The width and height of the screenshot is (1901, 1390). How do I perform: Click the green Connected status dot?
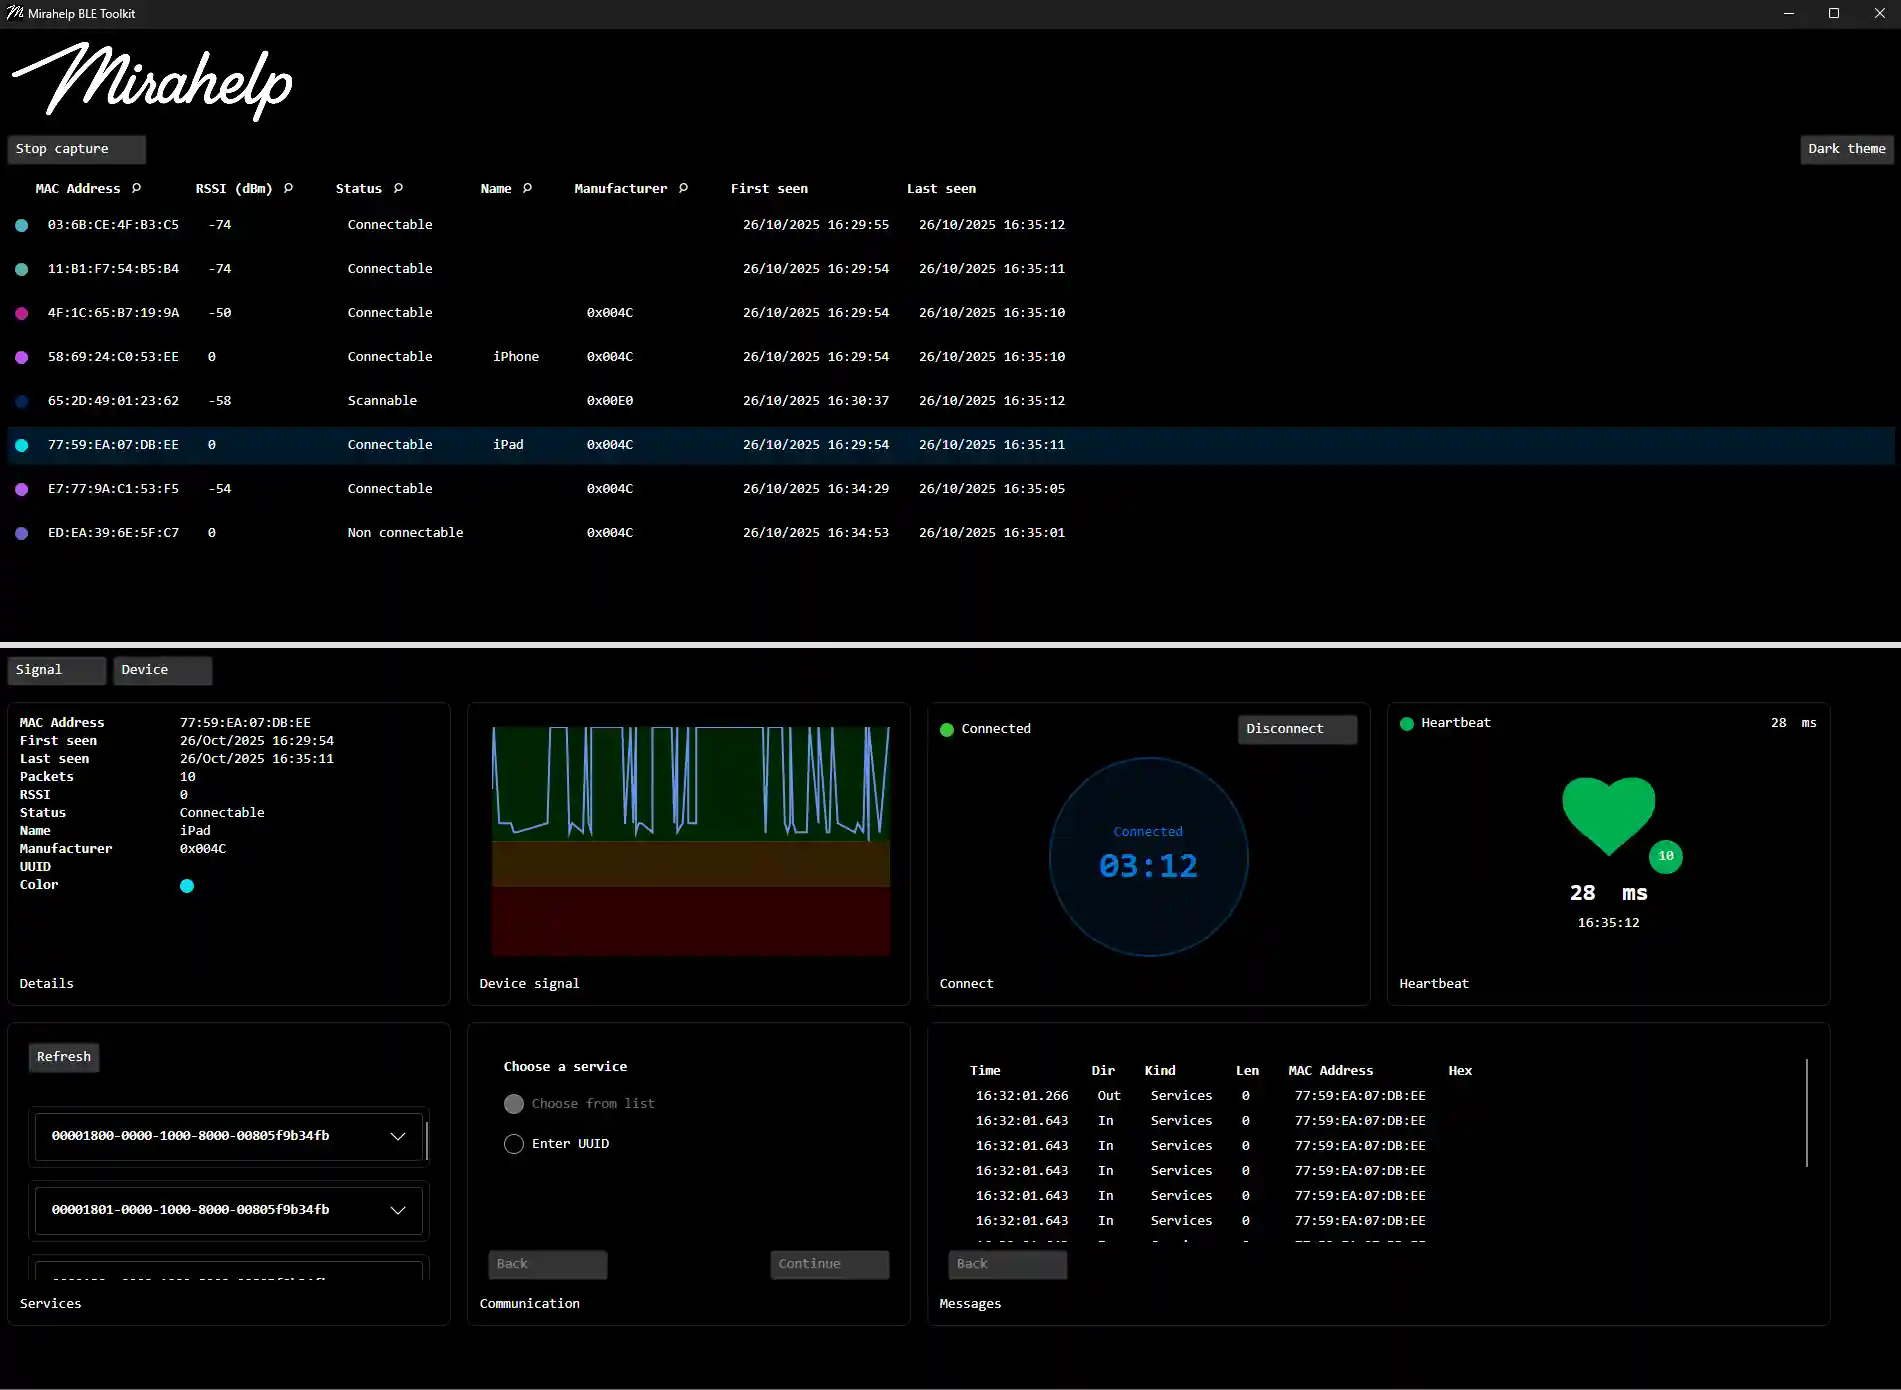point(947,730)
